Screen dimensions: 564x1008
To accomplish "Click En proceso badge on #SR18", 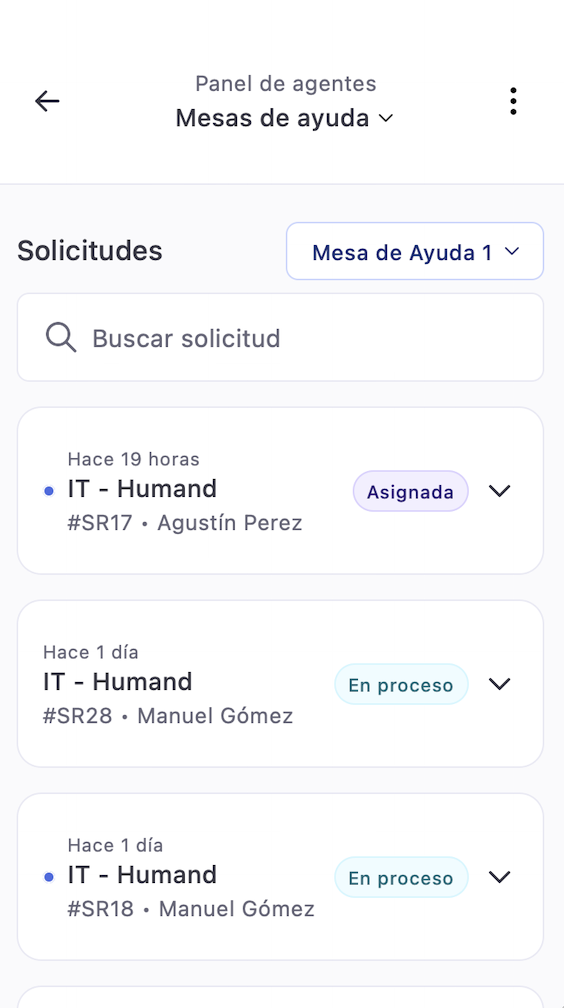I will coord(401,877).
